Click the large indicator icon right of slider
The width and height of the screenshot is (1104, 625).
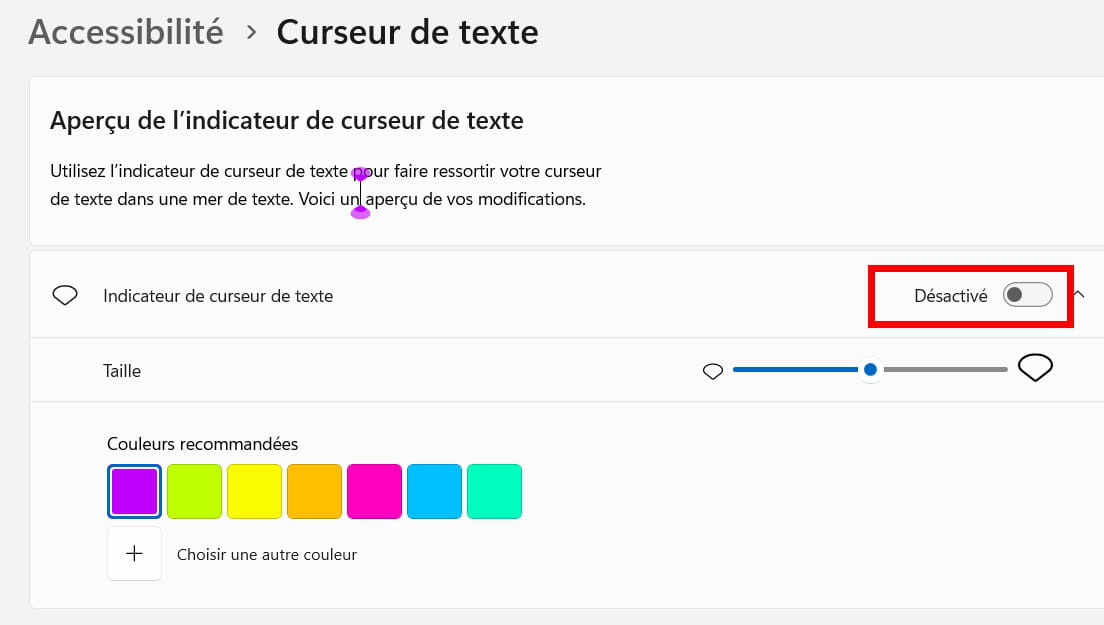1035,368
